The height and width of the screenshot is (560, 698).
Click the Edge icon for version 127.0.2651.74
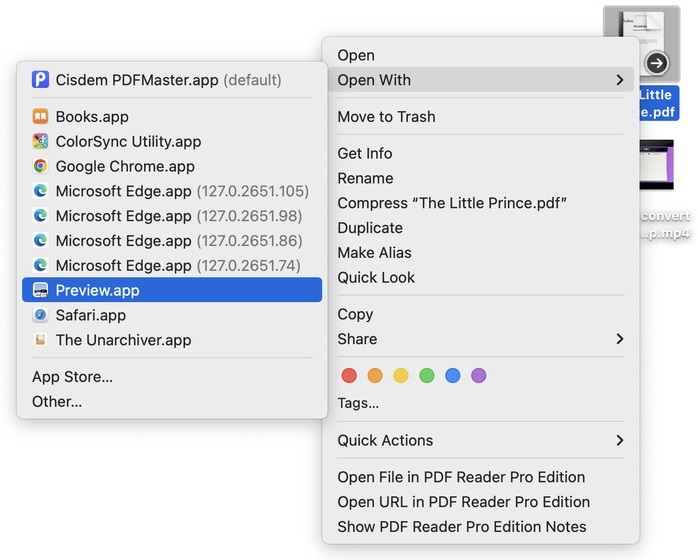pyautogui.click(x=40, y=265)
